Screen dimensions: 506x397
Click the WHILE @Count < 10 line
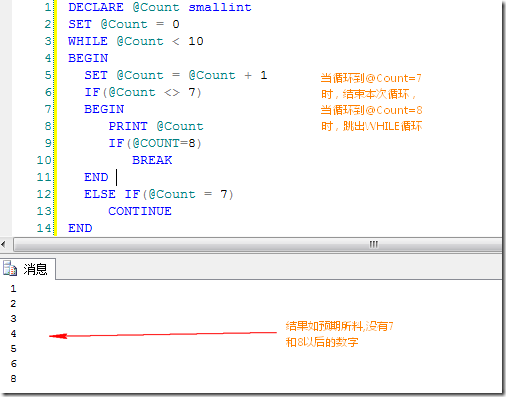tap(136, 41)
